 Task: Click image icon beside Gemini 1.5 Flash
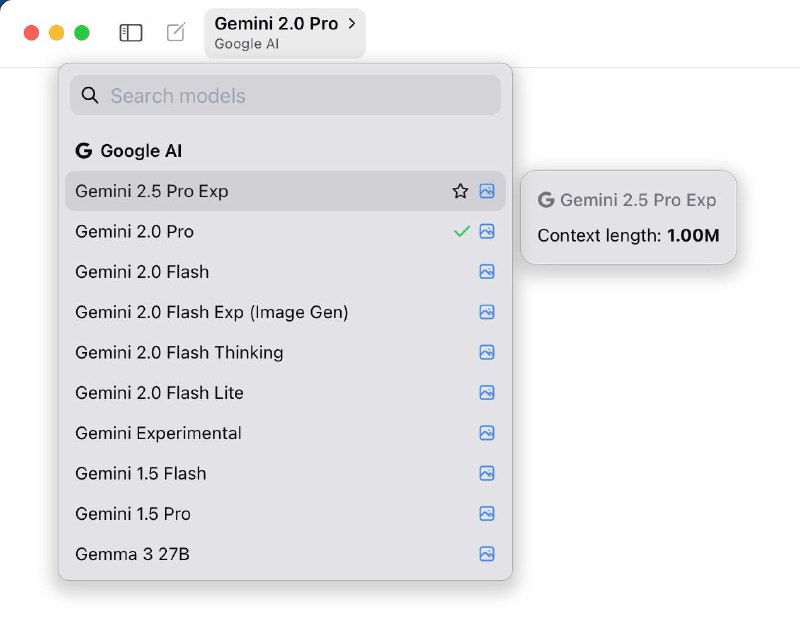point(487,473)
